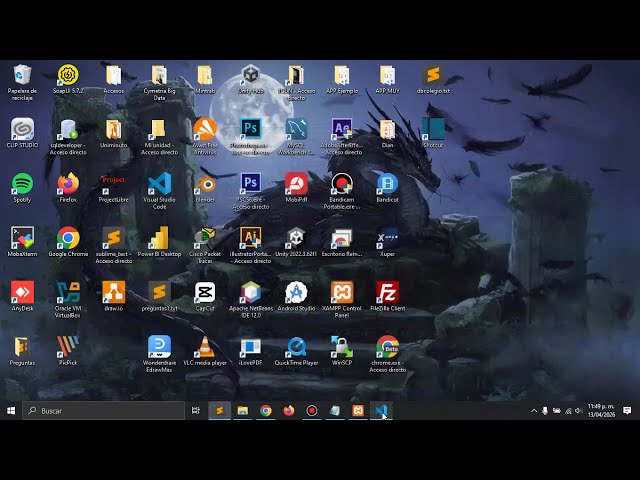This screenshot has width=640, height=480.
Task: Open the chrome.exe Beta shortcut
Action: 387,354
